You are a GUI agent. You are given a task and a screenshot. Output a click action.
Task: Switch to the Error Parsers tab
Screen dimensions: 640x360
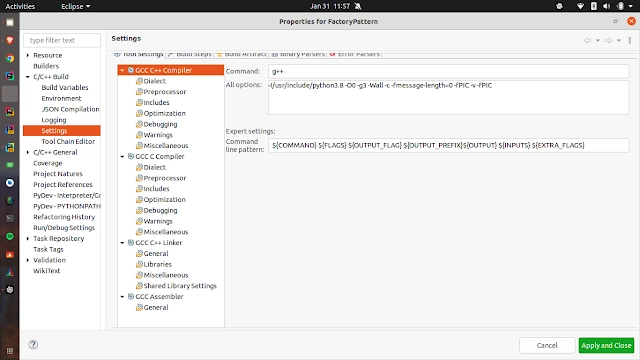point(355,54)
